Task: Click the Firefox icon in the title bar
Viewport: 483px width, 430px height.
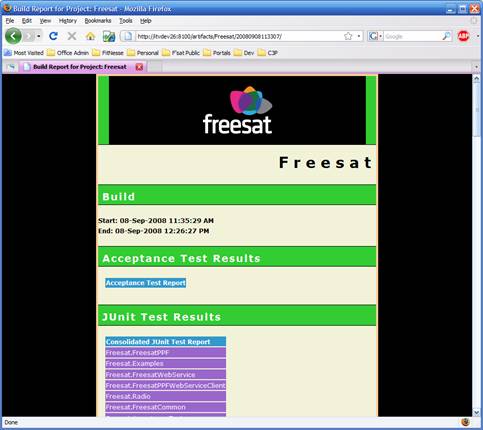Action: (7, 8)
